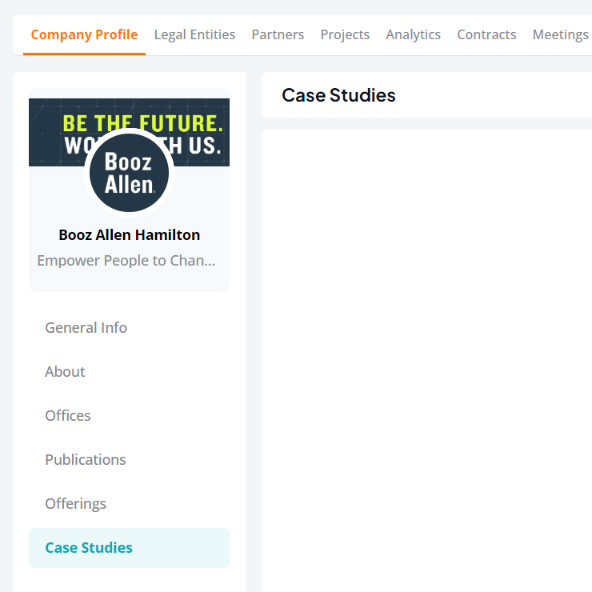The height and width of the screenshot is (592, 592).
Task: Select Case Studies in the sidebar
Action: click(129, 548)
